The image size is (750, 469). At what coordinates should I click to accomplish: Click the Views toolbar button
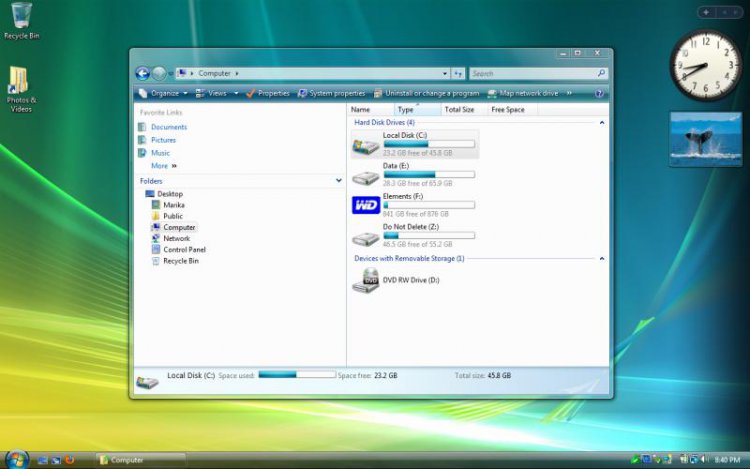point(211,93)
